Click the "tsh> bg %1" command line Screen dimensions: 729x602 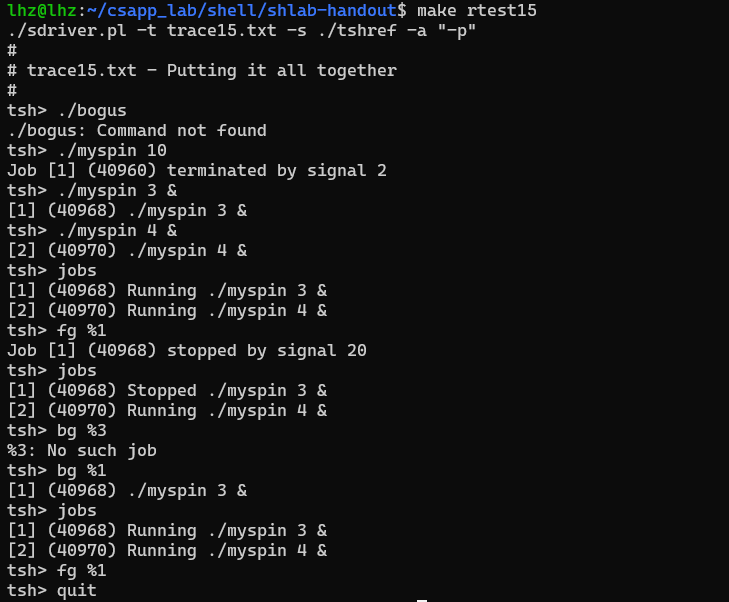(56, 470)
